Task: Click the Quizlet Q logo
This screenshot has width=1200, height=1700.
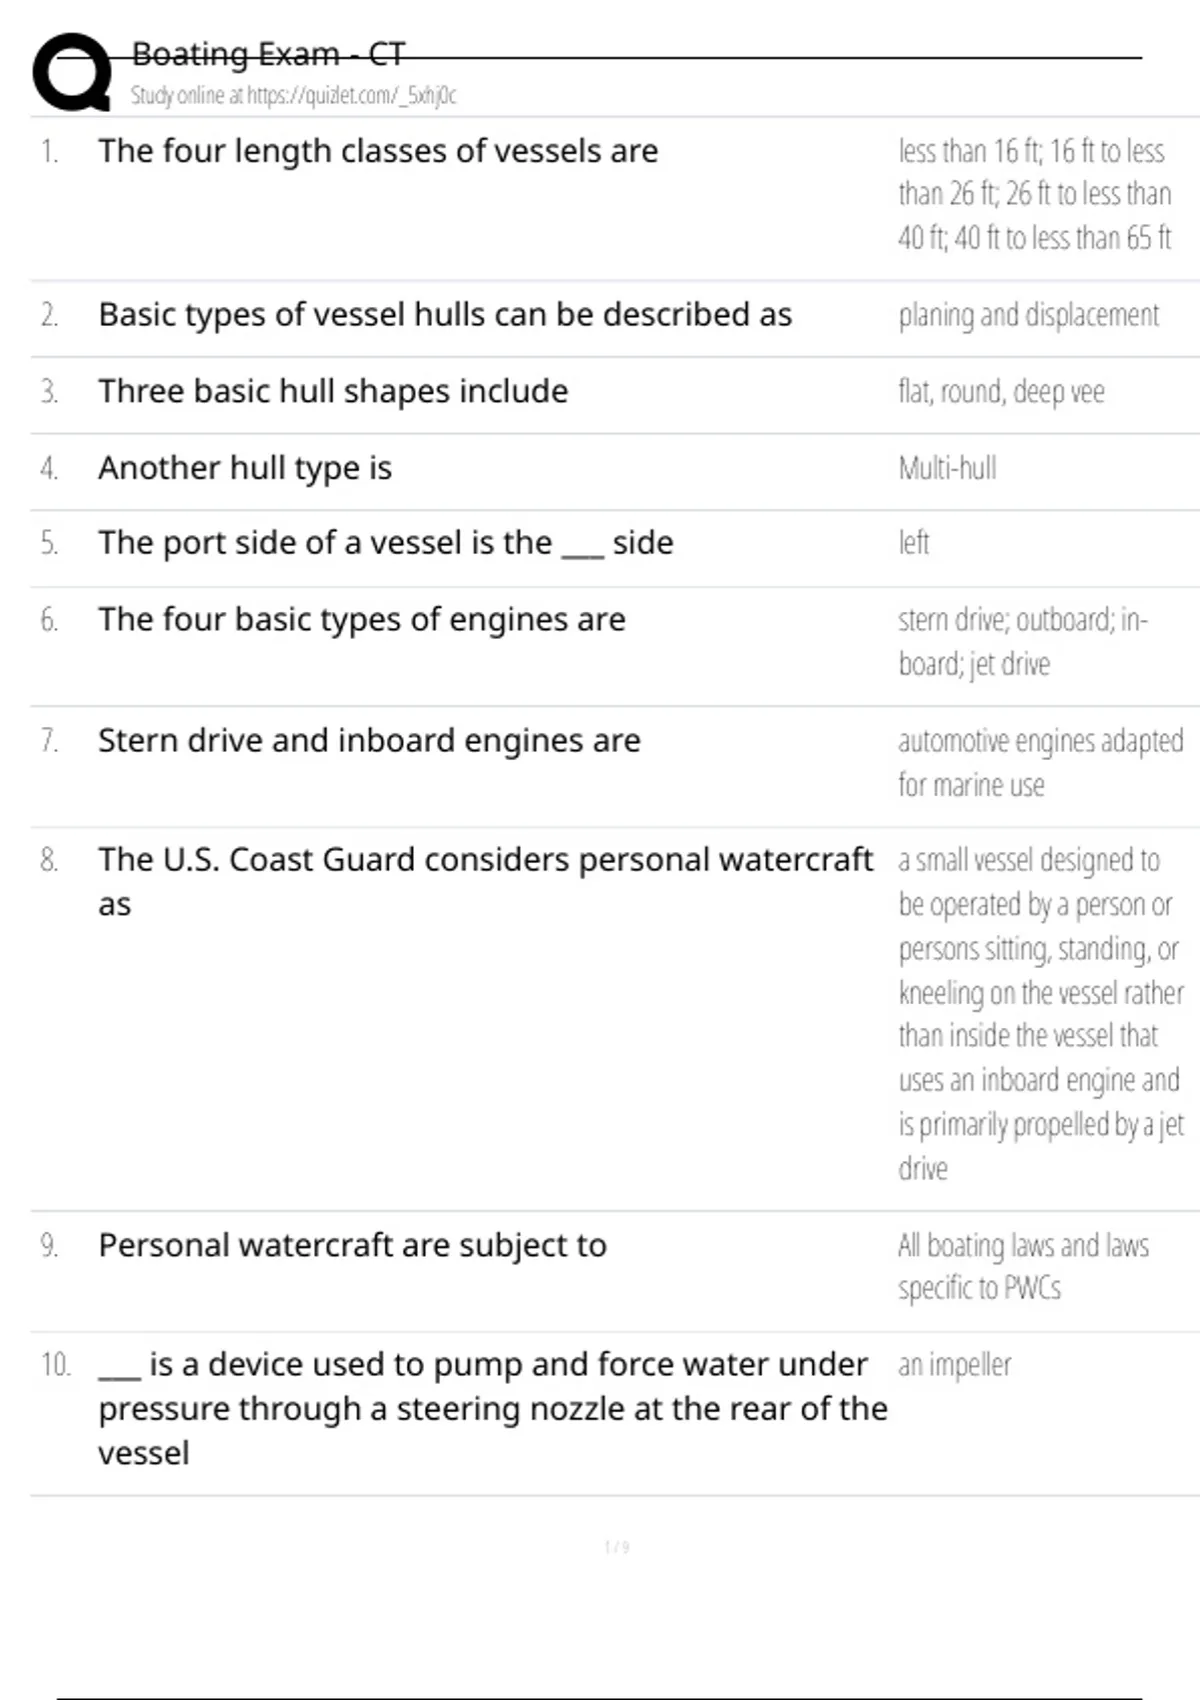Action: point(72,72)
